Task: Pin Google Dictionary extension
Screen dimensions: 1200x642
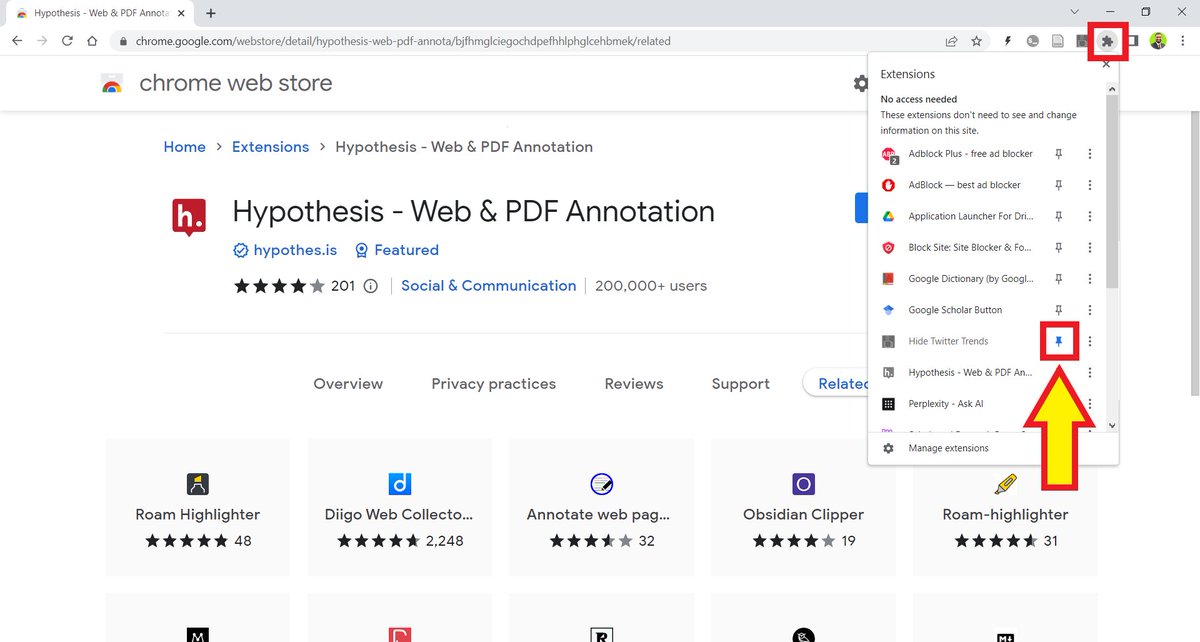Action: pyautogui.click(x=1059, y=279)
